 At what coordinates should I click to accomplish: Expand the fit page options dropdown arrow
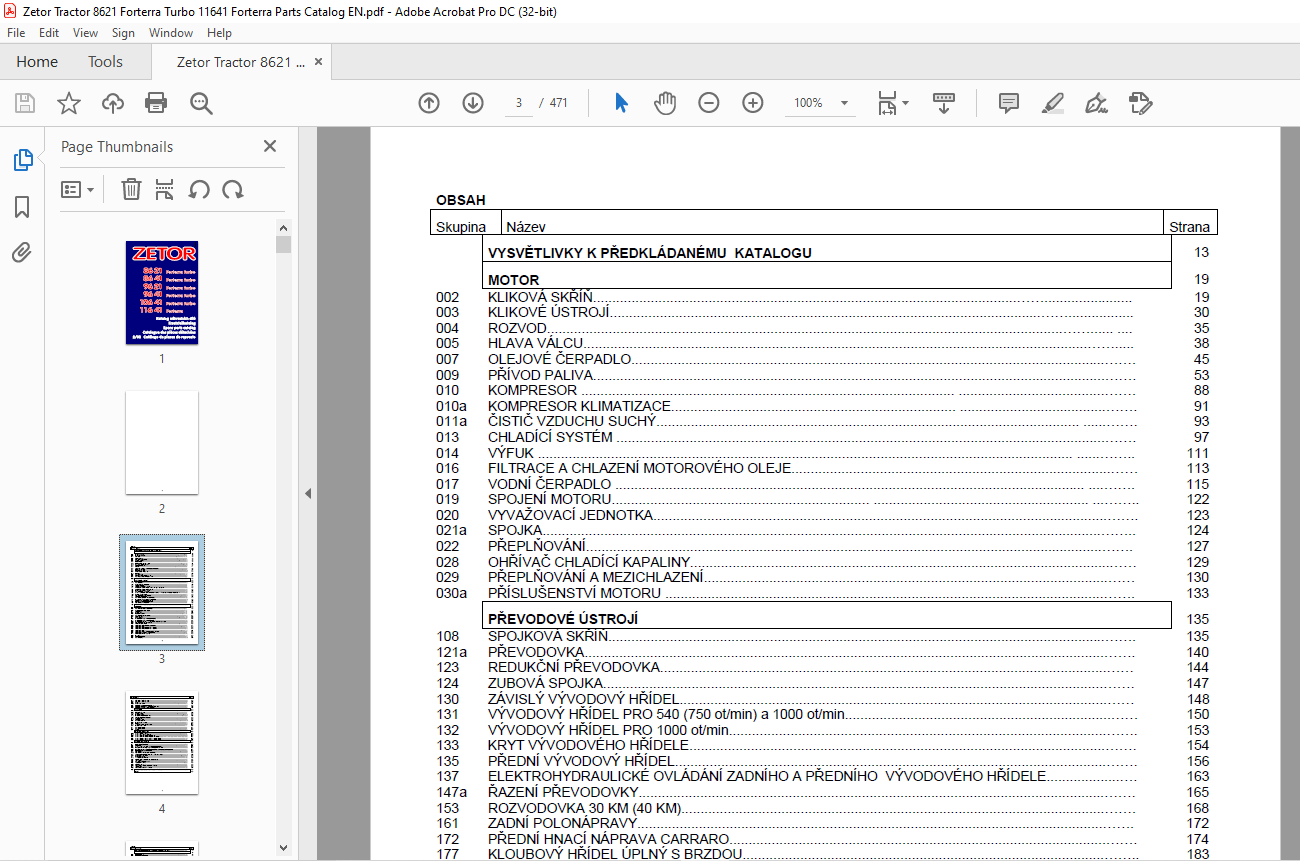(x=905, y=103)
